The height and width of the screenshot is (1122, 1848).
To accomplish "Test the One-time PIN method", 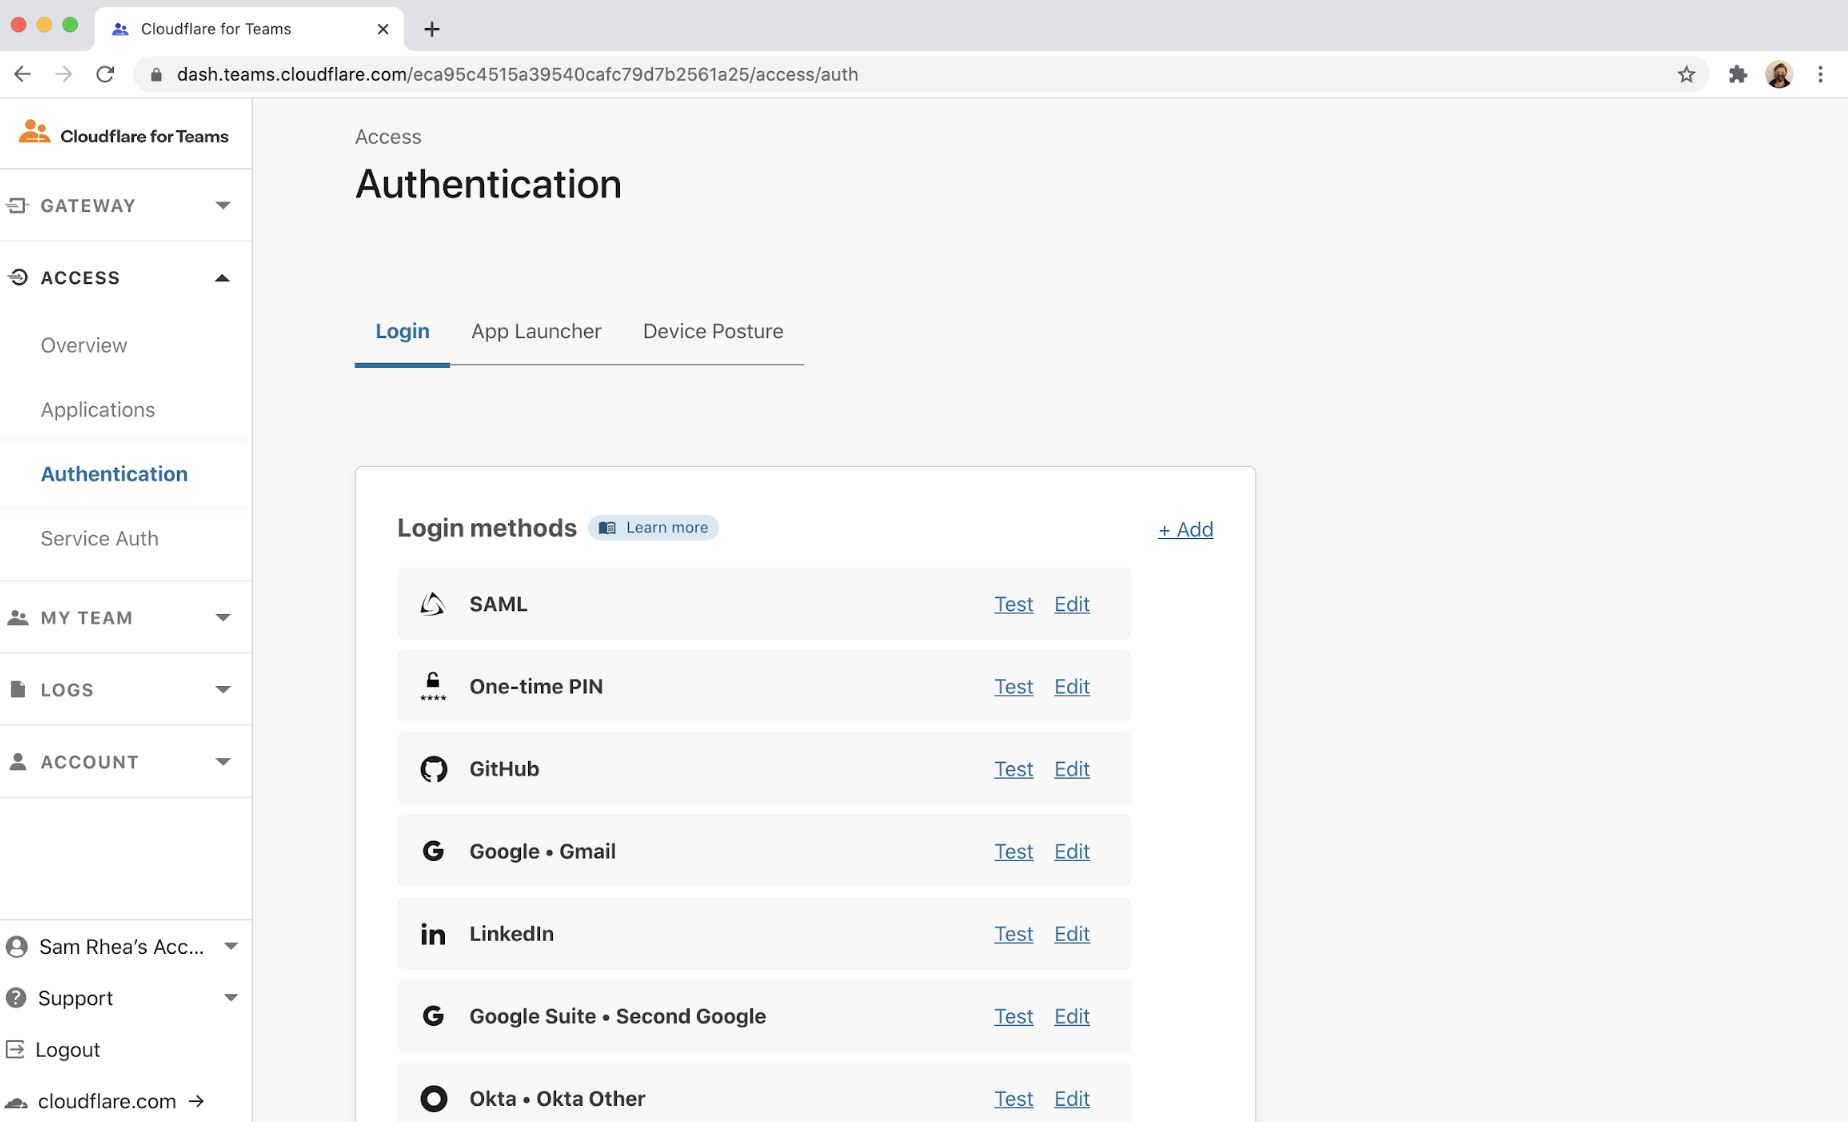I will click(1013, 687).
